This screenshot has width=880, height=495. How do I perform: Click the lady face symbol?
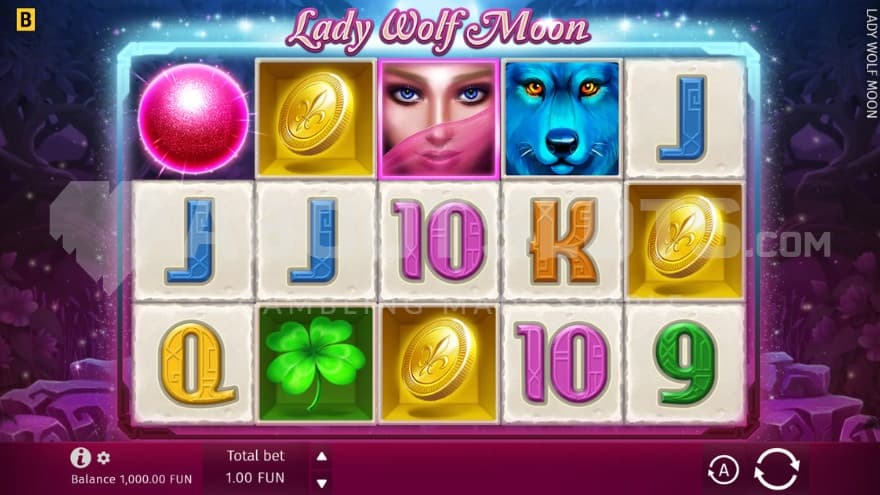[439, 118]
